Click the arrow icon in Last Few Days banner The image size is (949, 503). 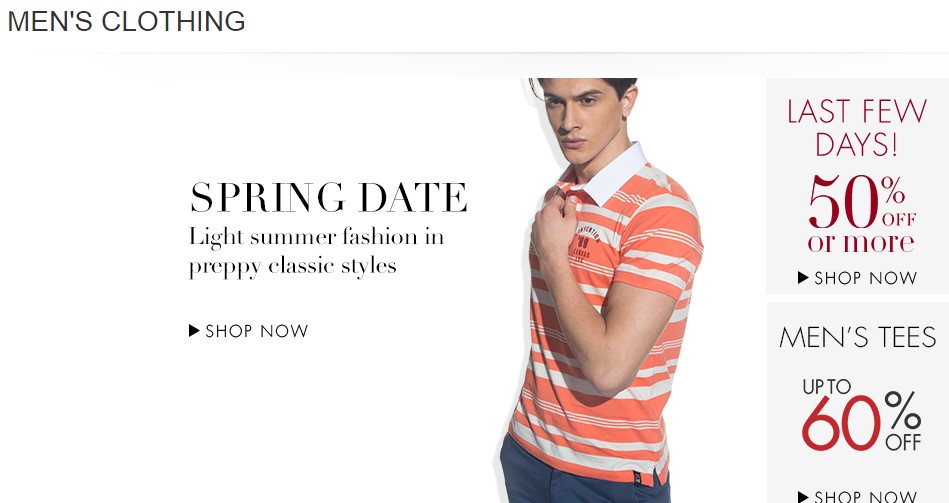(x=803, y=278)
